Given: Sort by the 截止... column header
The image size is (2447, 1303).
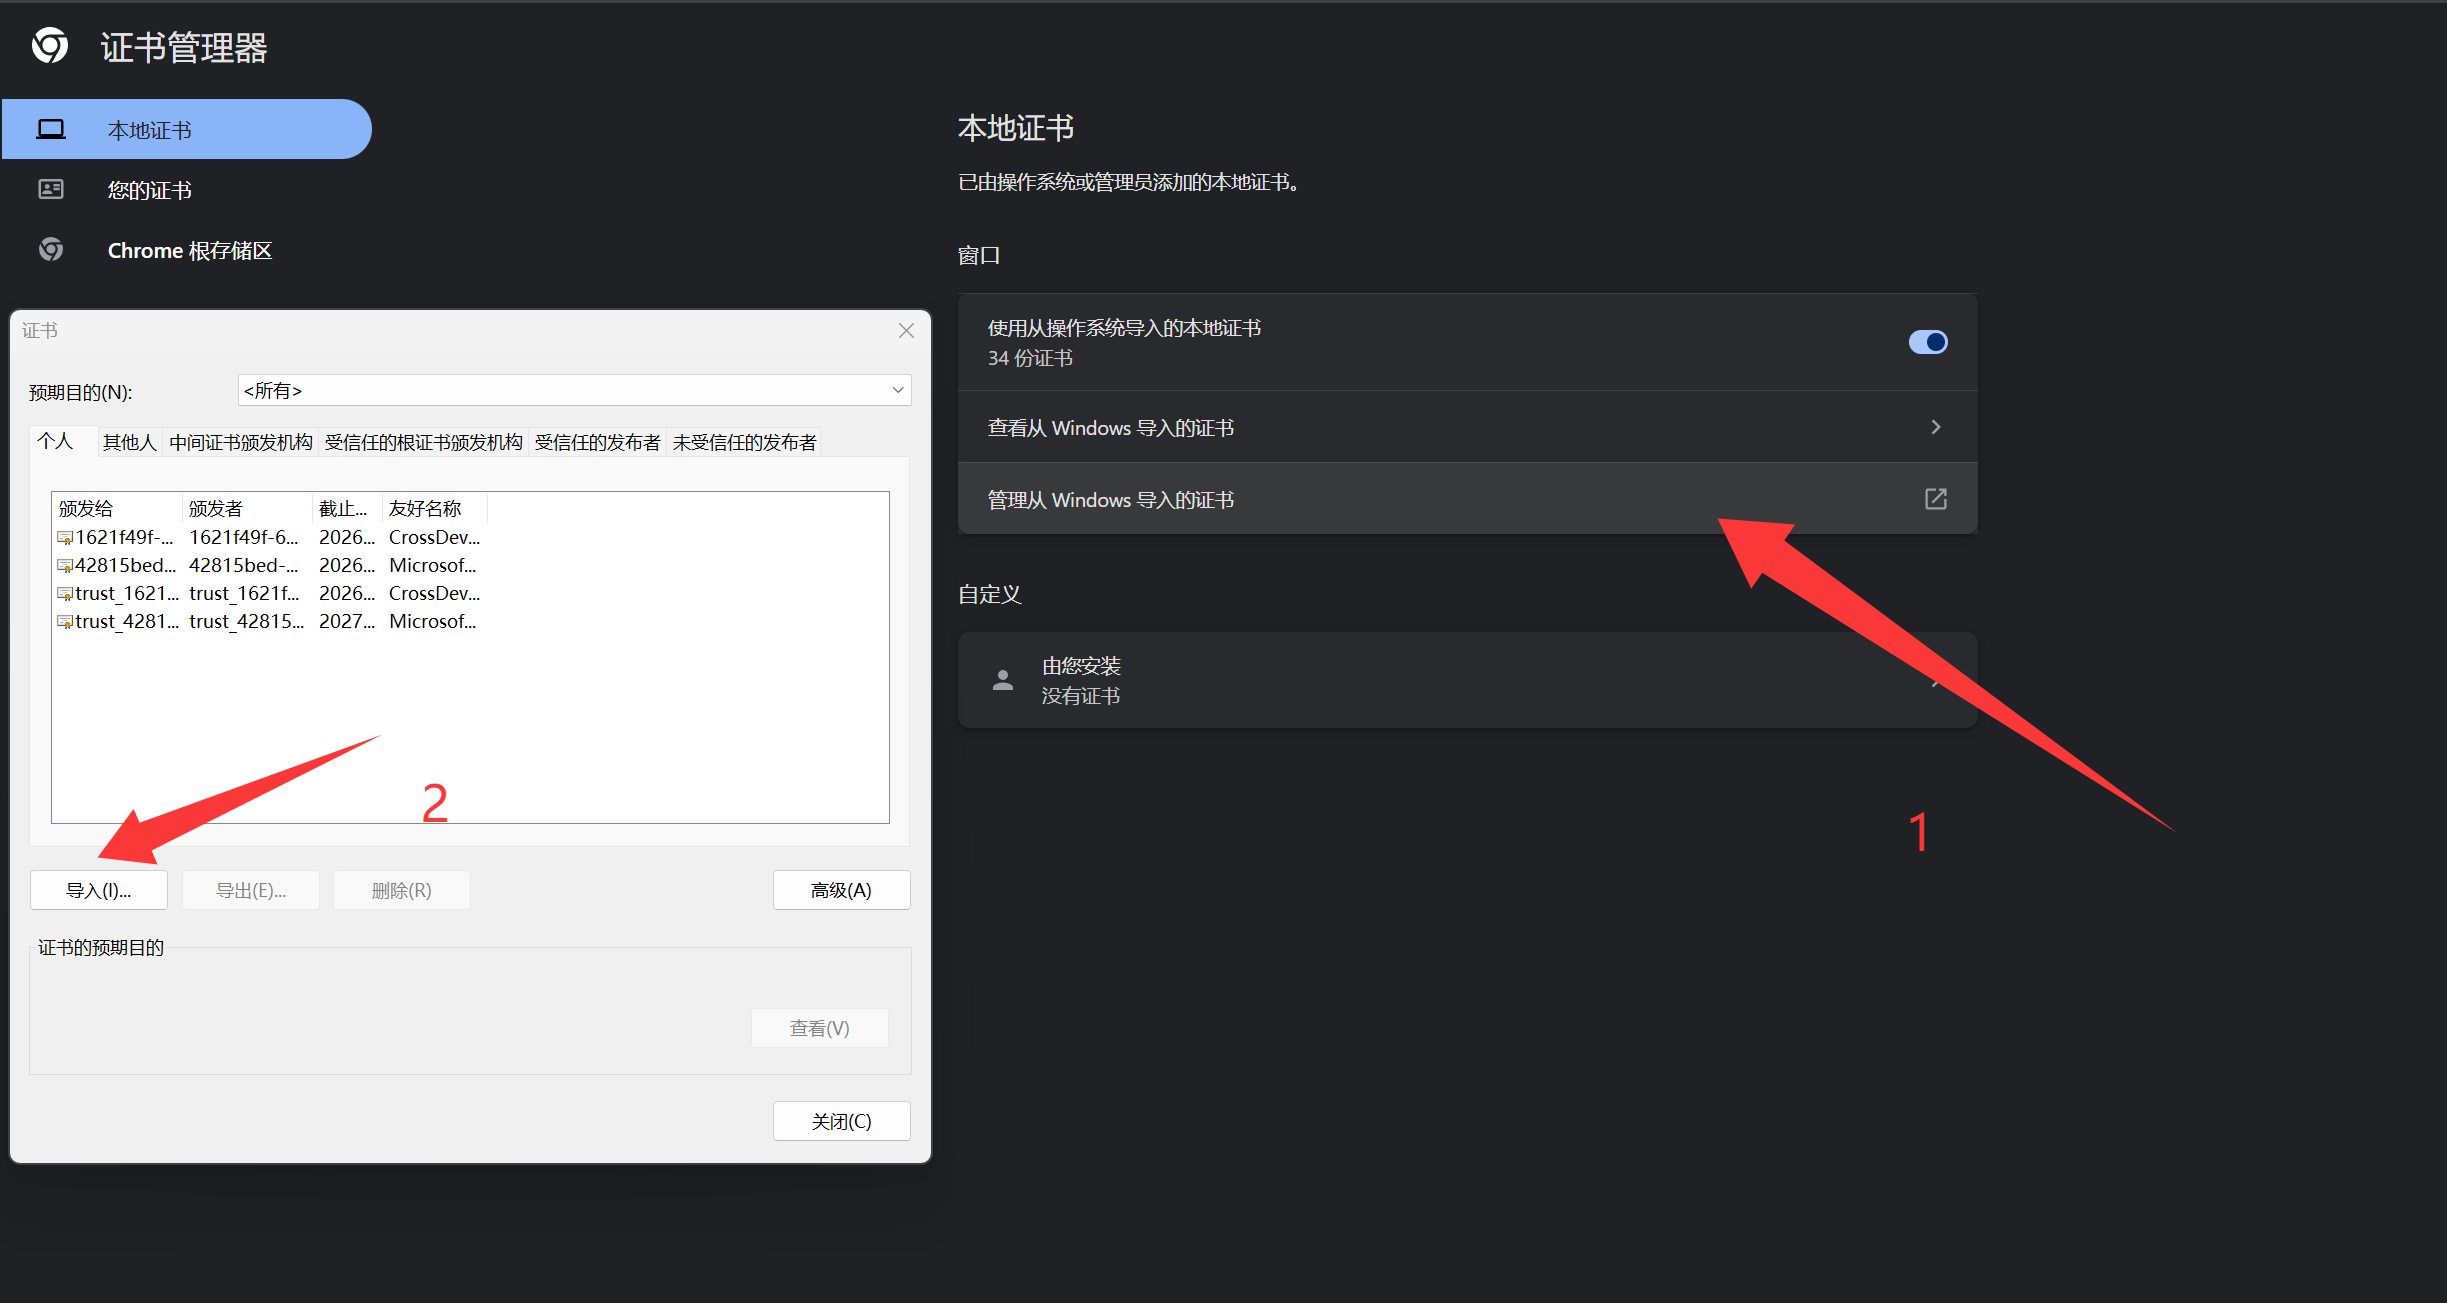Looking at the screenshot, I should click(348, 508).
